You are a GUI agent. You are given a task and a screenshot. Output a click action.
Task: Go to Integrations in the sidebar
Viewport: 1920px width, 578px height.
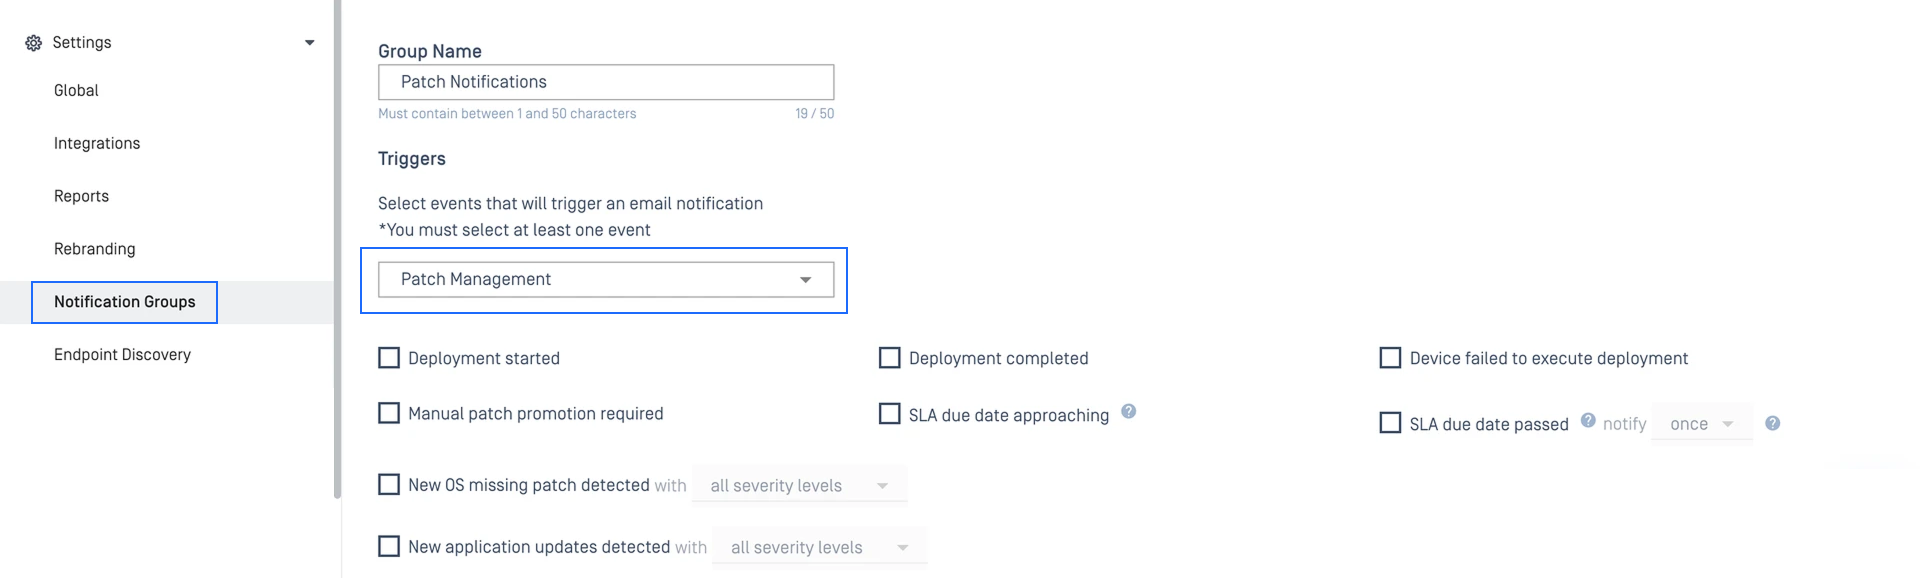point(97,143)
